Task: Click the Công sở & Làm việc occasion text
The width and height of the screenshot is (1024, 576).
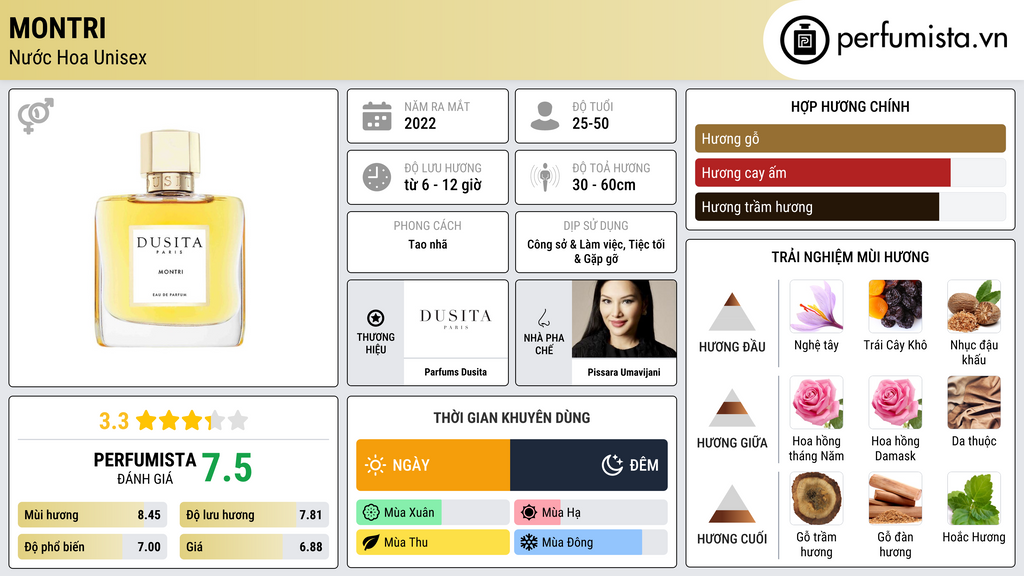Action: [596, 251]
